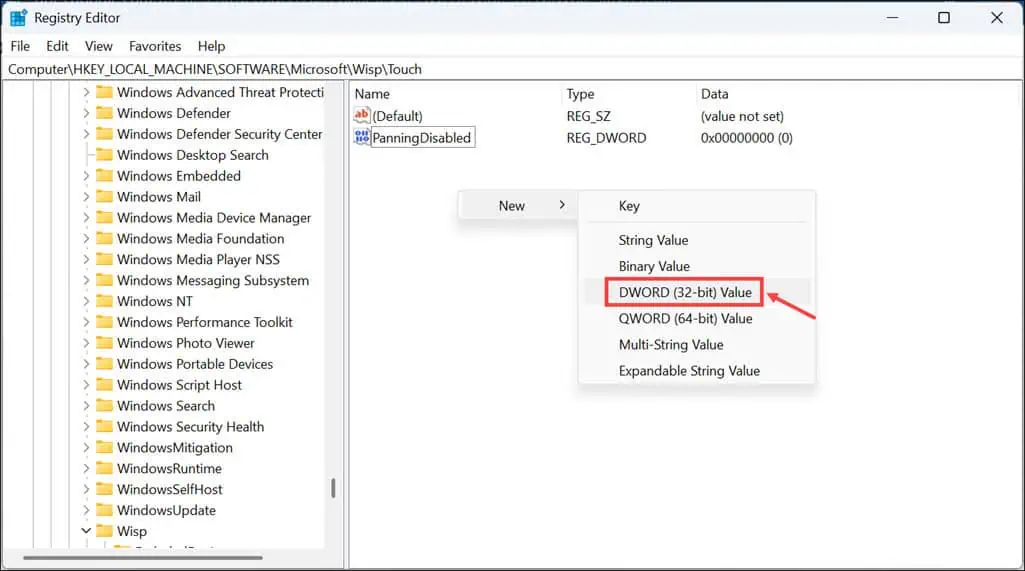
Task: Open the File menu
Action: coord(20,46)
